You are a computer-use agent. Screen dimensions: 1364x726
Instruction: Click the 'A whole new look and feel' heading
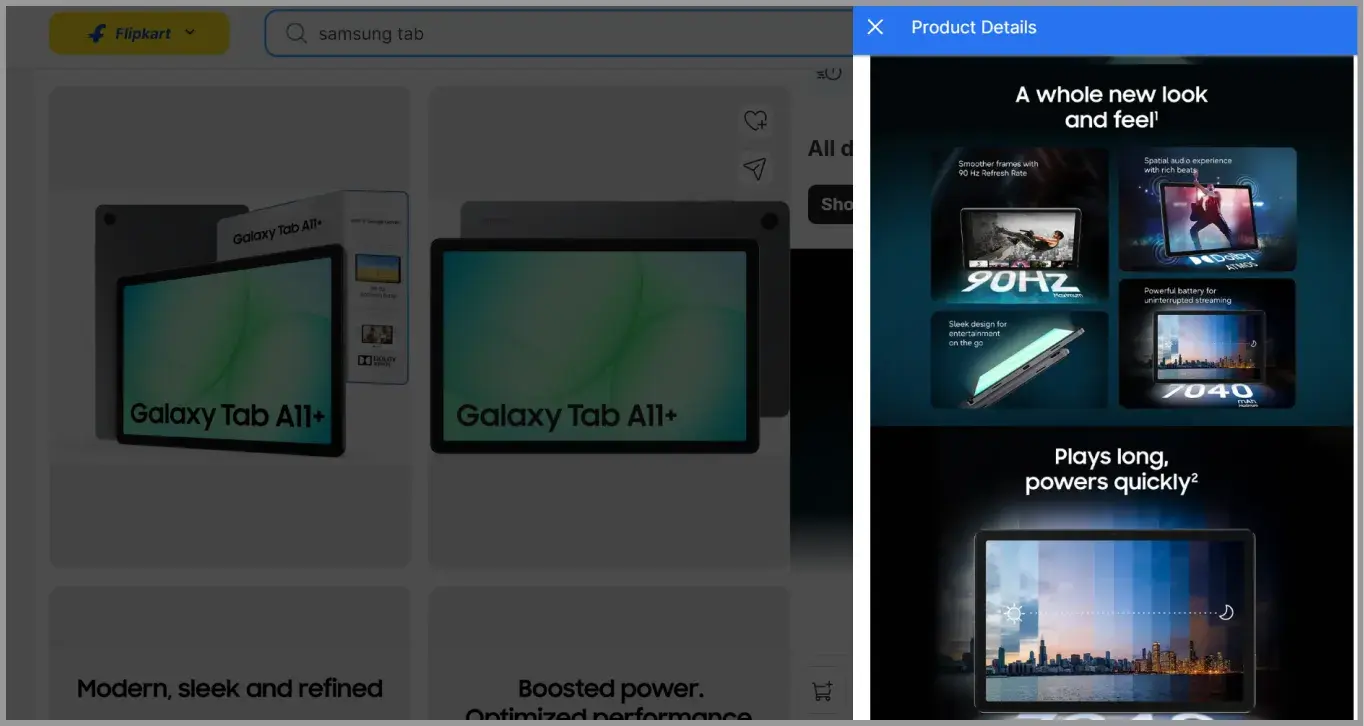[x=1111, y=107]
